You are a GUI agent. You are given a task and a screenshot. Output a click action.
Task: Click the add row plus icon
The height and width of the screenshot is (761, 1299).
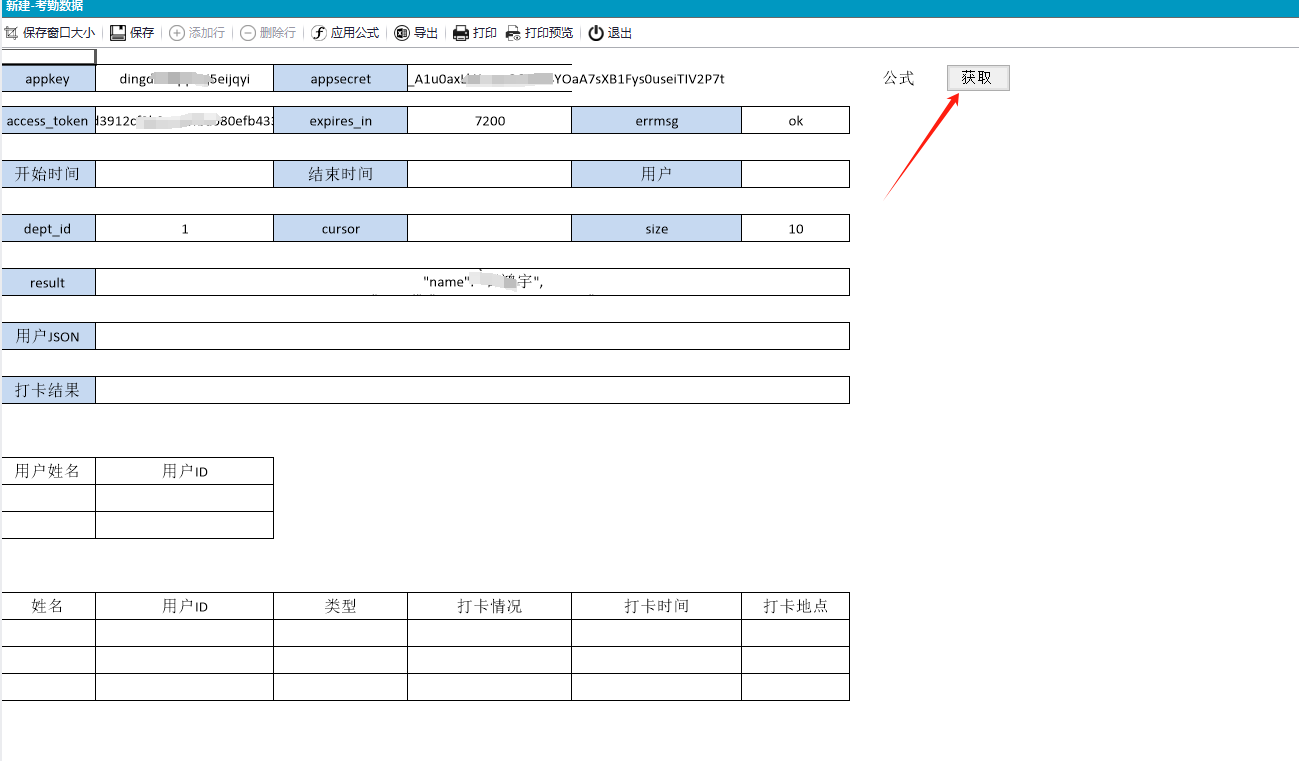[x=177, y=33]
